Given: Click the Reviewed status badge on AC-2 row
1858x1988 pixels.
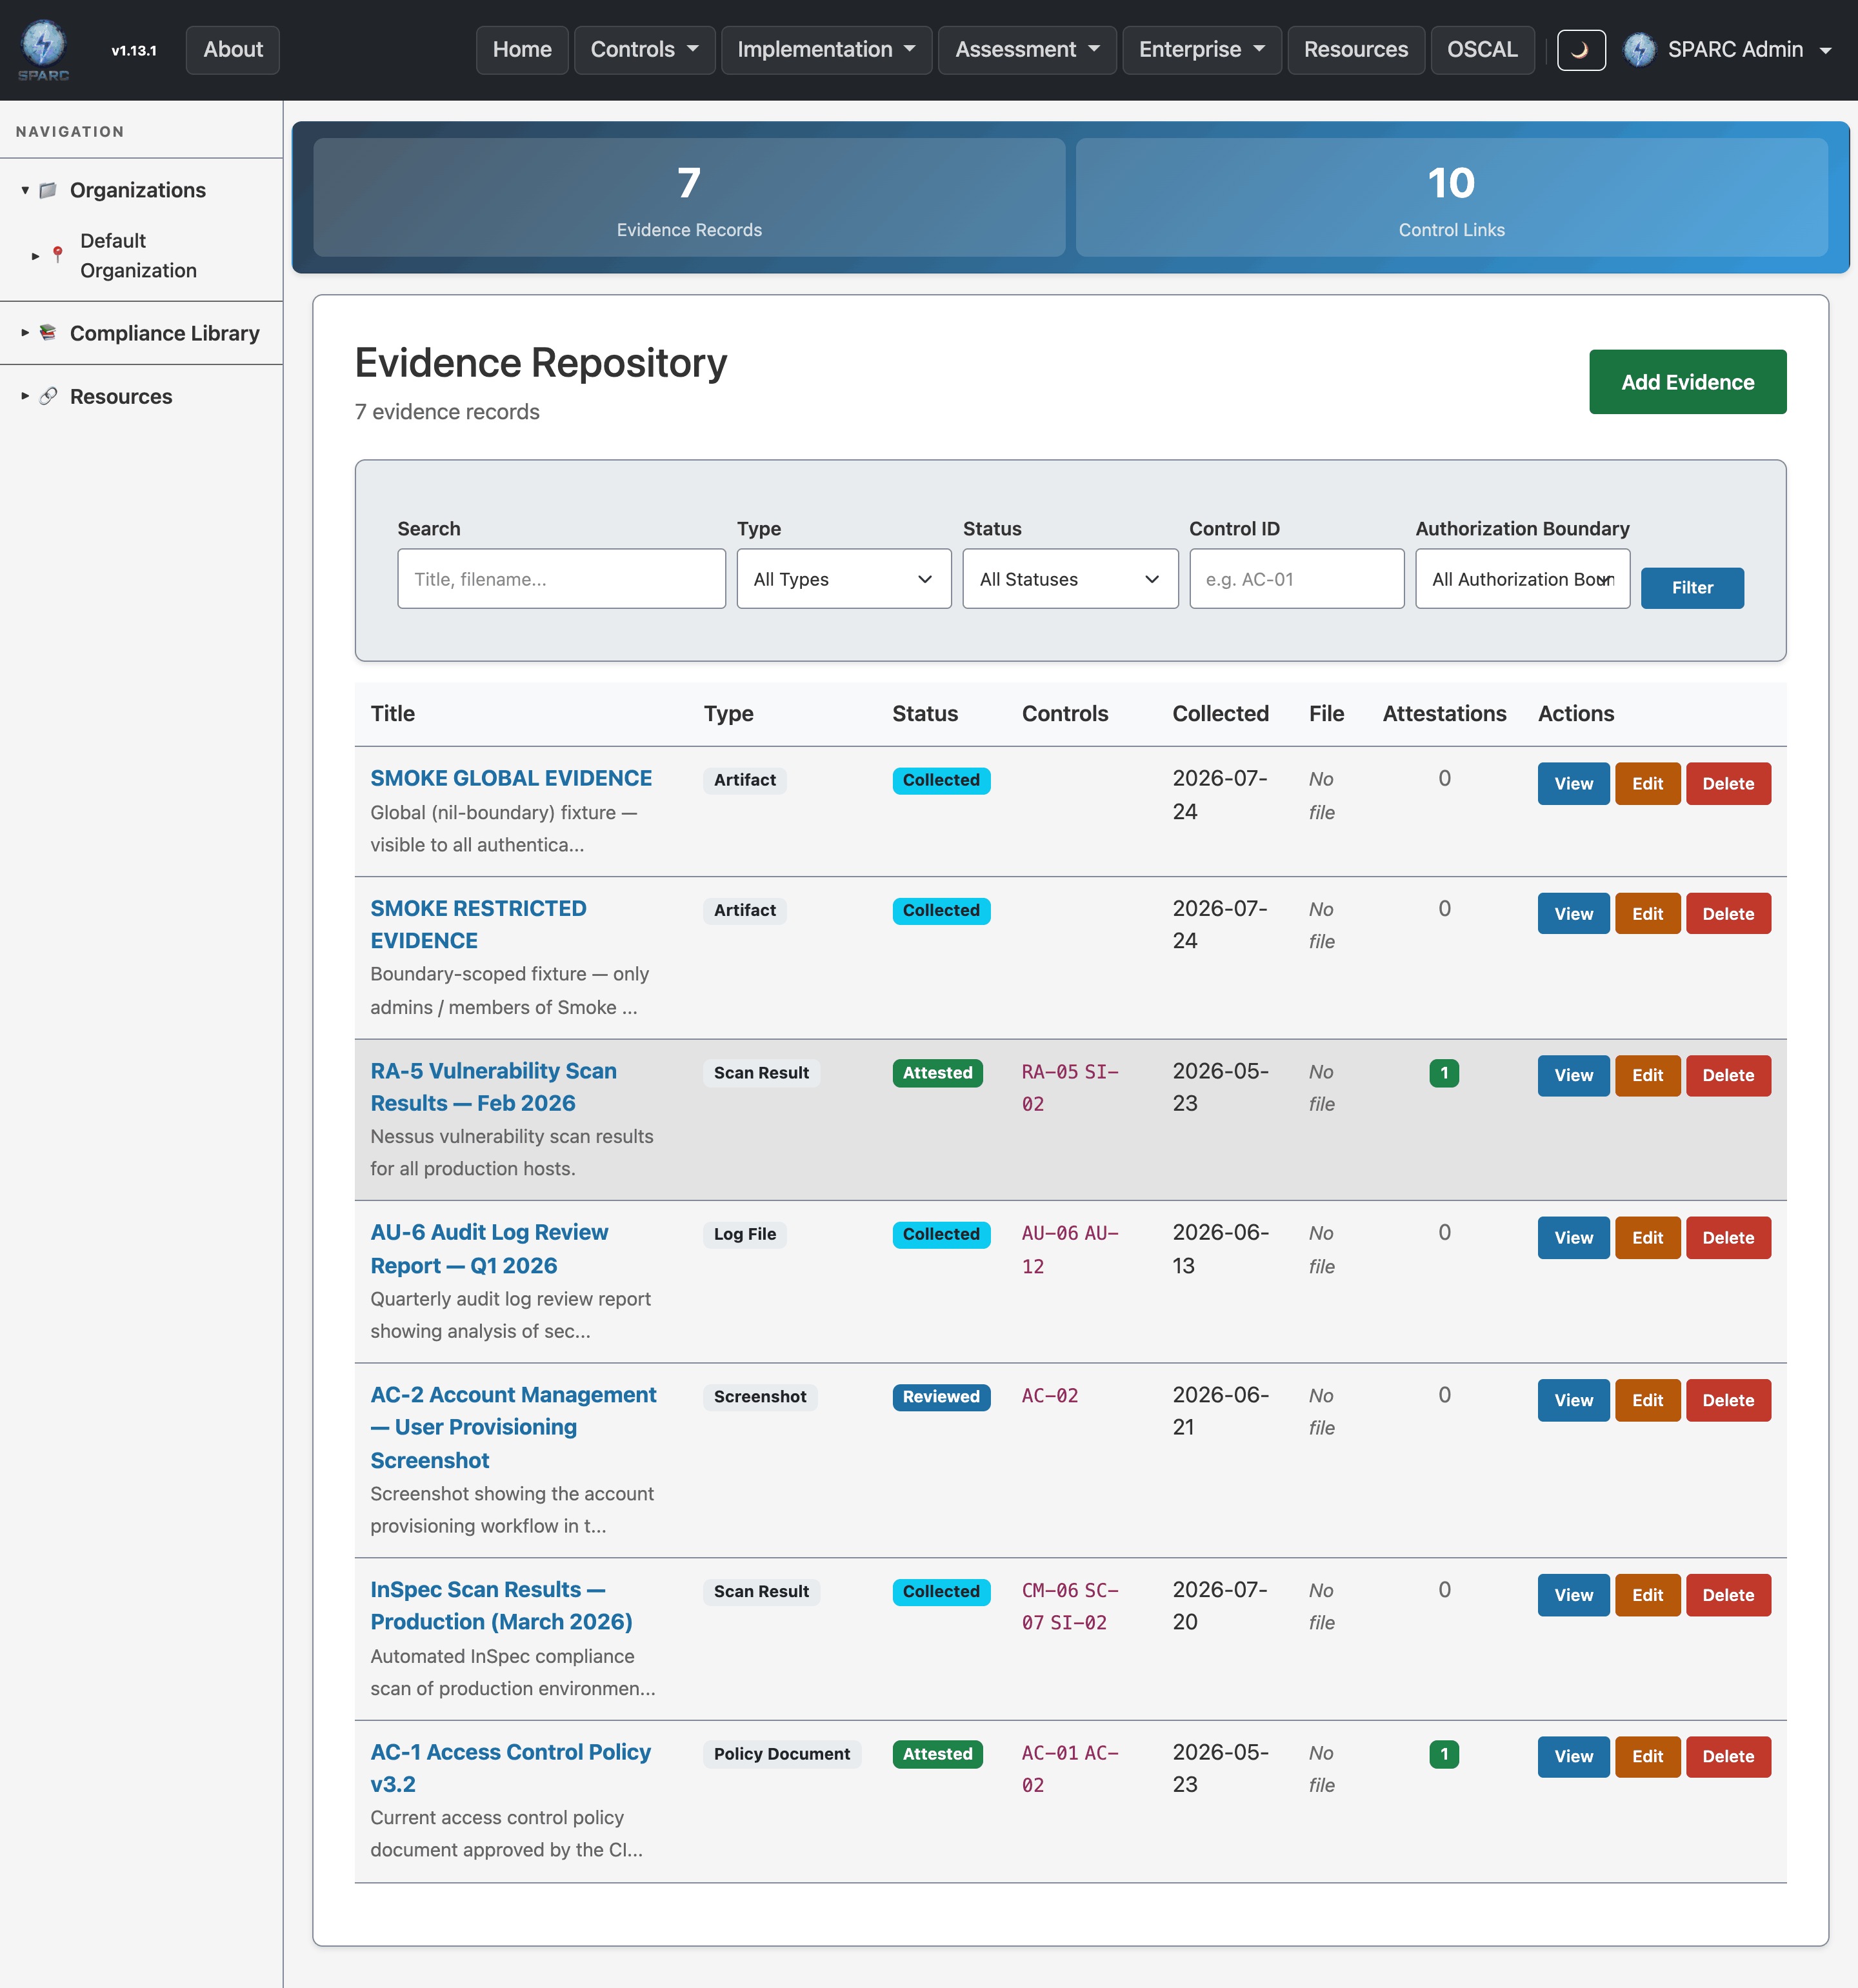Looking at the screenshot, I should (x=941, y=1397).
